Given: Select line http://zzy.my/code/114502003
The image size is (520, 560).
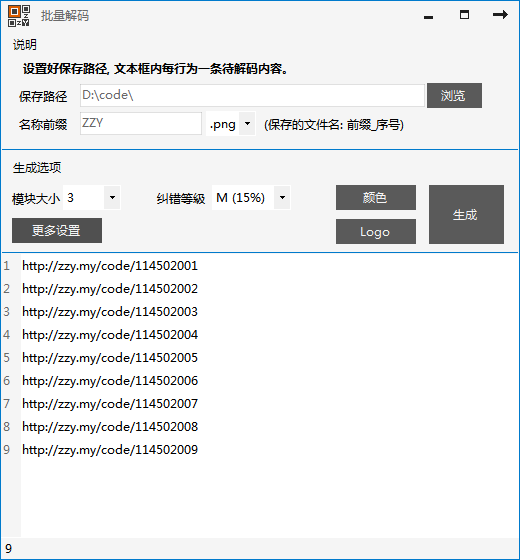Looking at the screenshot, I should (110, 312).
